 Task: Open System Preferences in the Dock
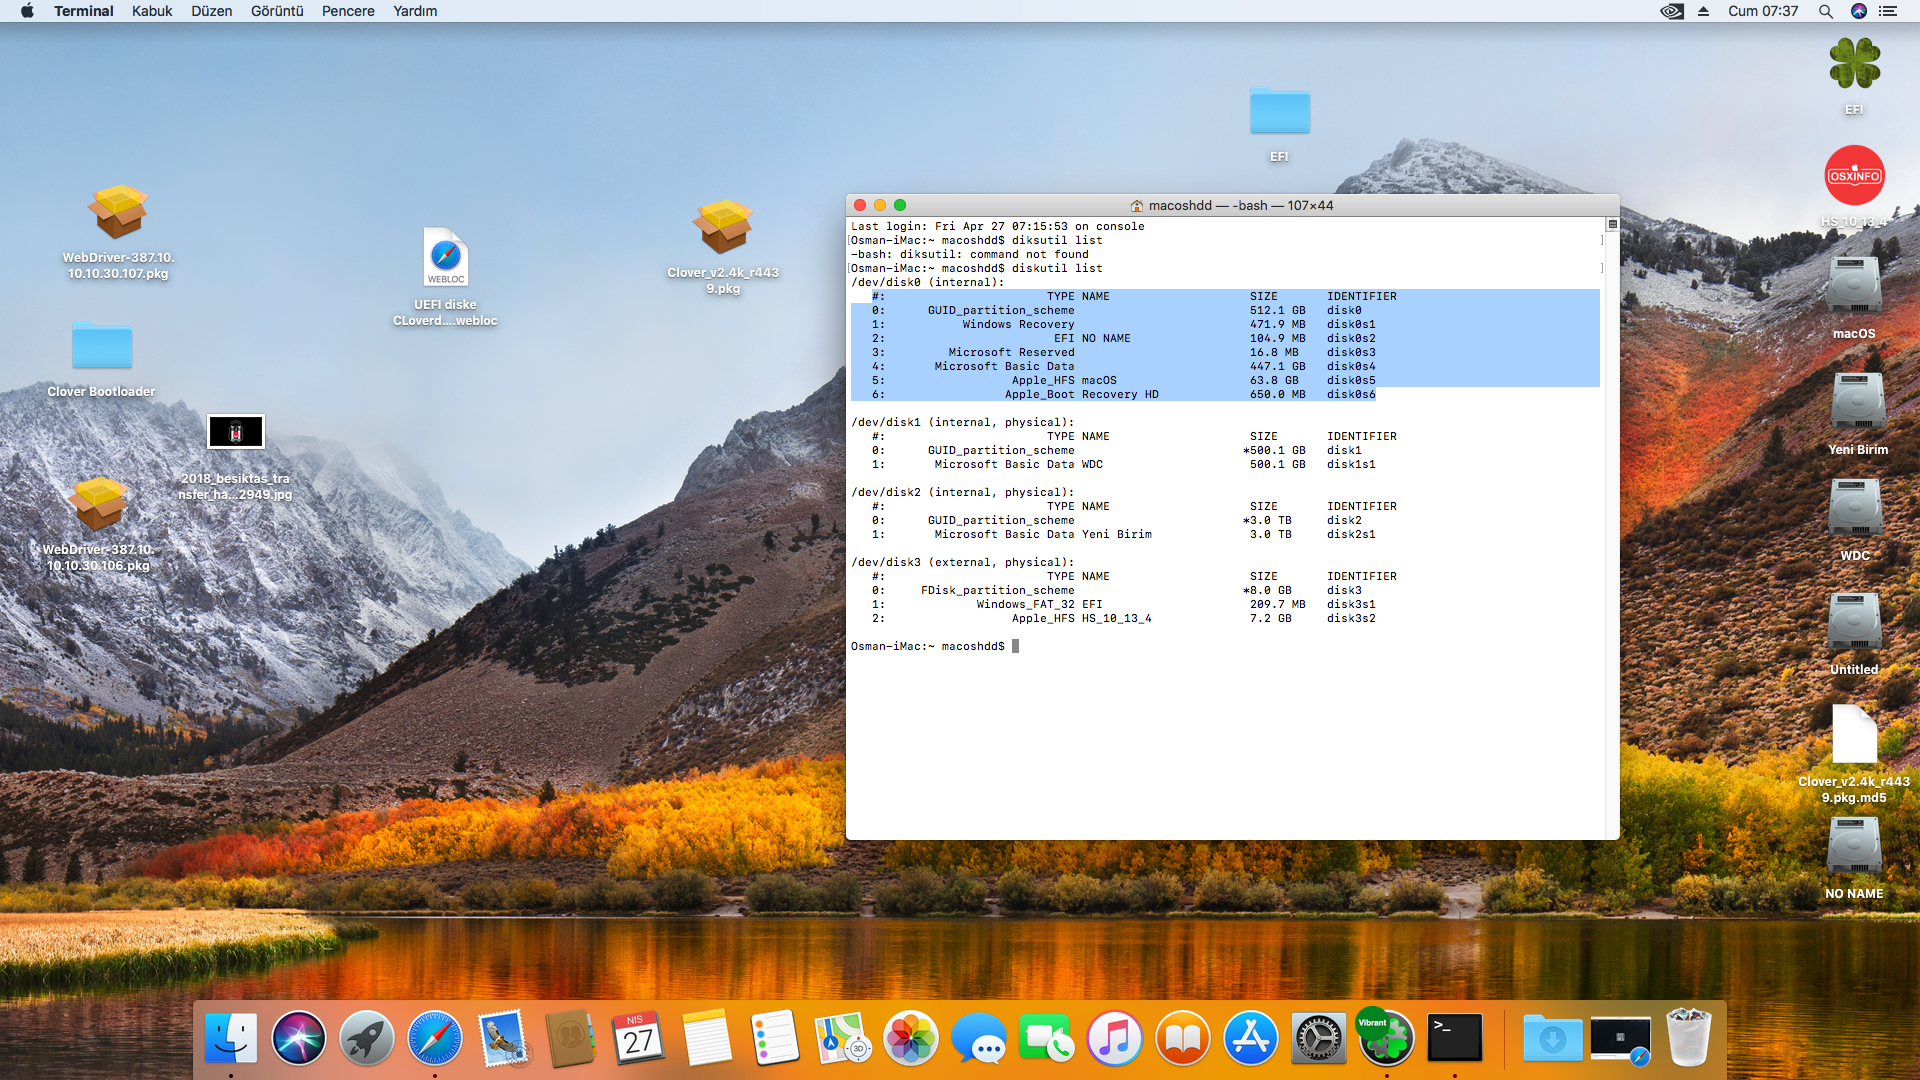[1318, 1038]
